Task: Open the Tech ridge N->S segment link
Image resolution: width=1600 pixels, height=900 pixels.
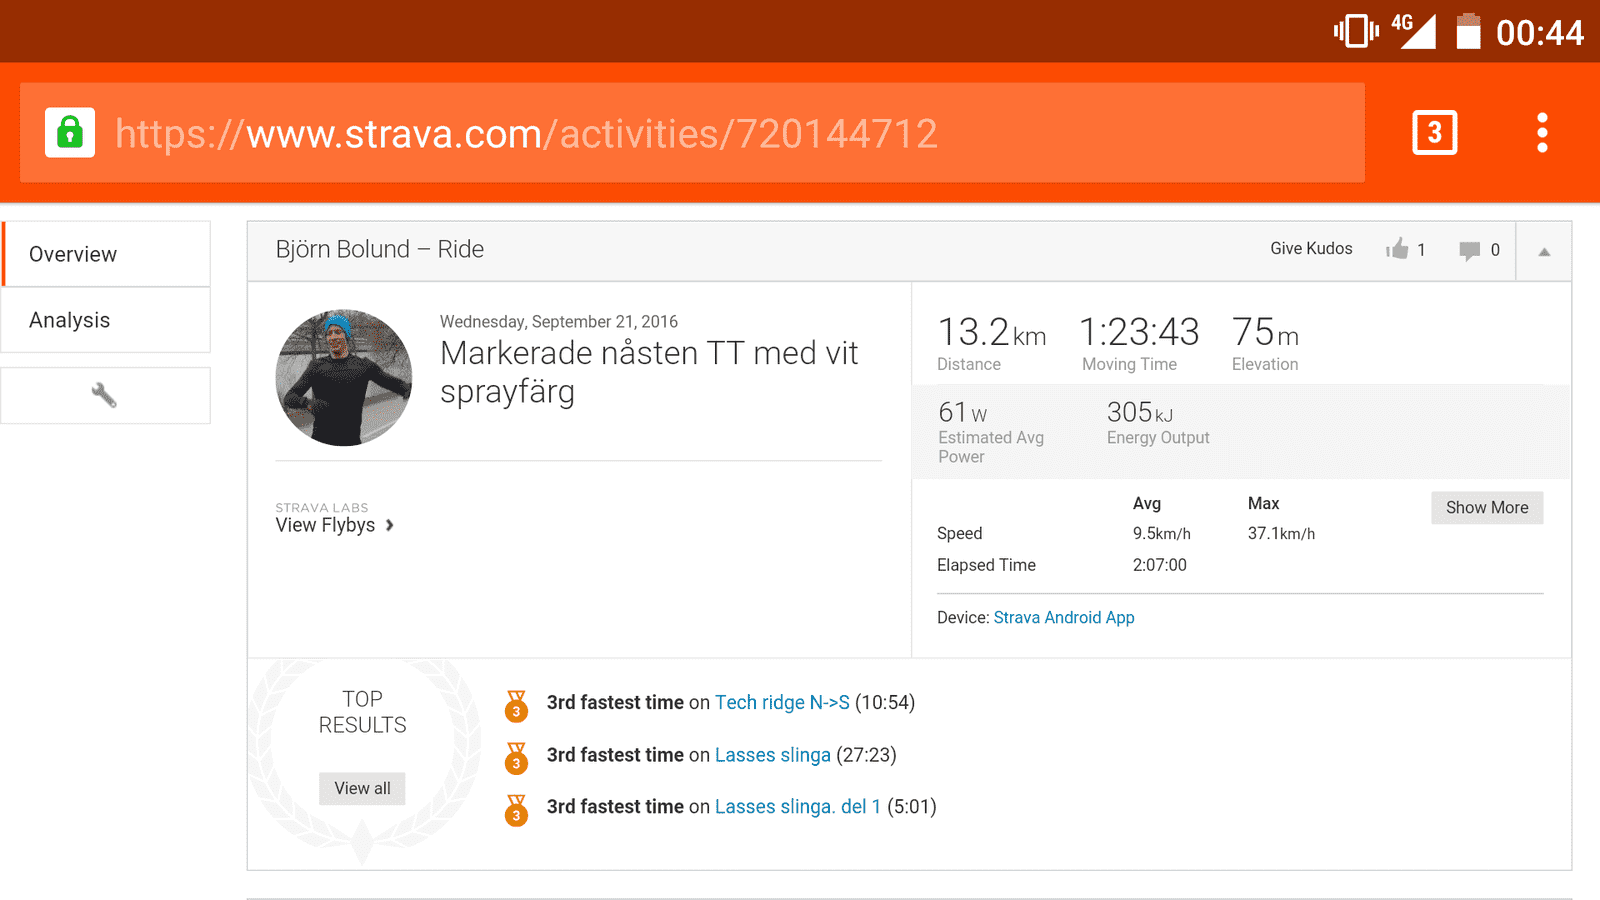Action: pyautogui.click(x=782, y=702)
